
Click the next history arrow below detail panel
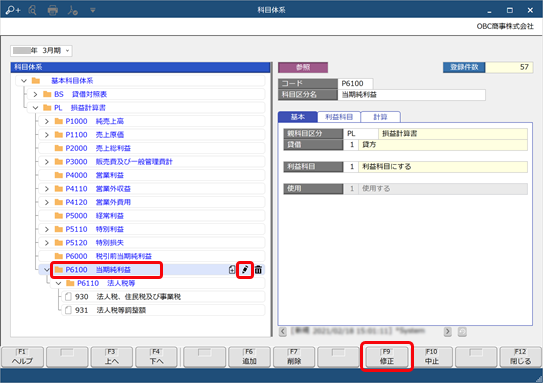pyautogui.click(x=448, y=332)
